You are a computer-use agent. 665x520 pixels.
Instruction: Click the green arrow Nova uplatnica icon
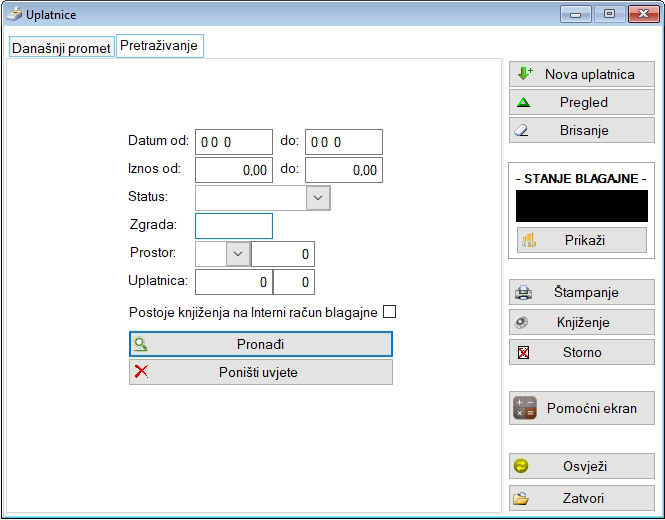[x=524, y=74]
